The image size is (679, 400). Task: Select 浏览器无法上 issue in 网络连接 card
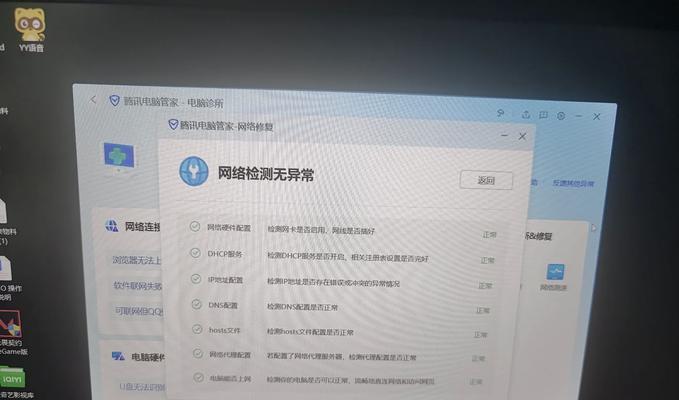coord(137,260)
